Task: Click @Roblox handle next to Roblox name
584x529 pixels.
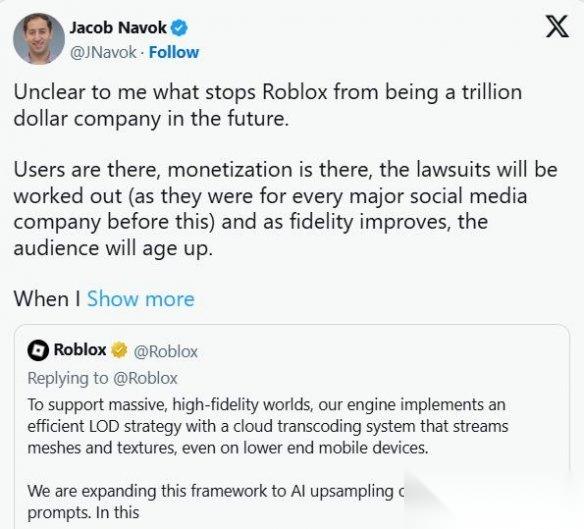Action: 165,351
